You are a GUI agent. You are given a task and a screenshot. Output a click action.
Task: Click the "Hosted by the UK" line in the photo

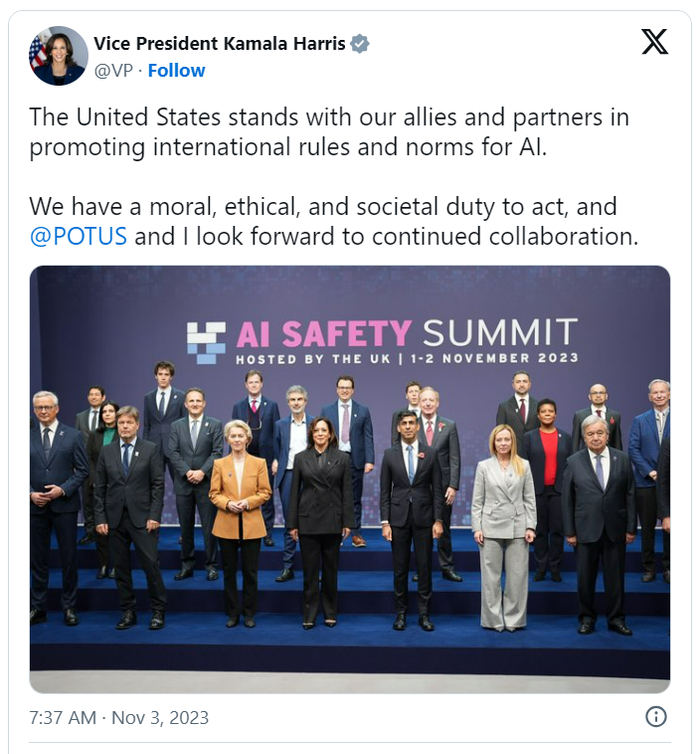click(x=406, y=357)
